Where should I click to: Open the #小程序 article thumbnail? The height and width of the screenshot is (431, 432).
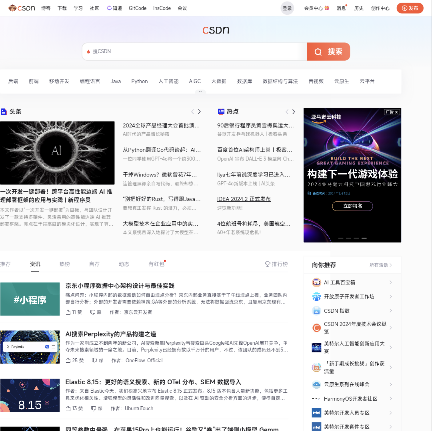pos(30,299)
